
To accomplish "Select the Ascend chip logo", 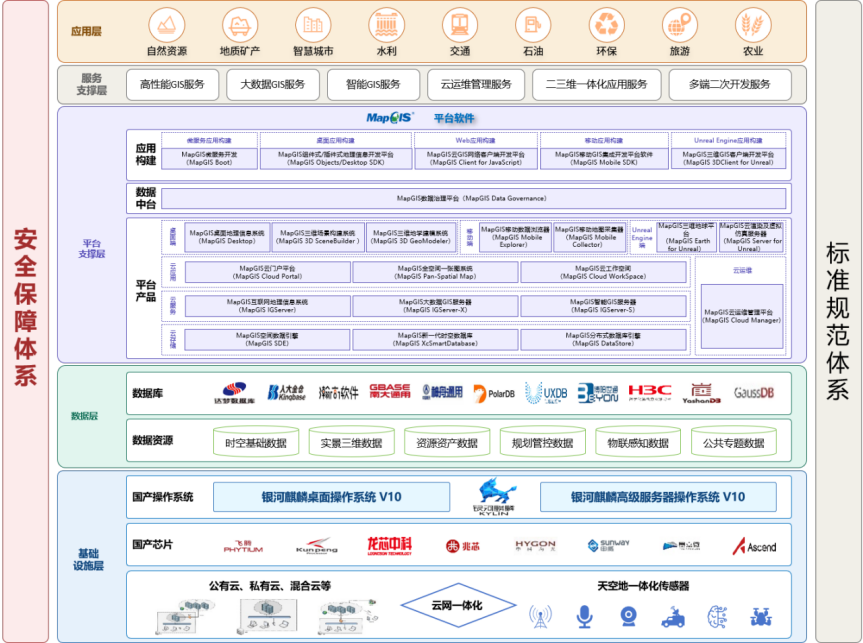I will (755, 546).
